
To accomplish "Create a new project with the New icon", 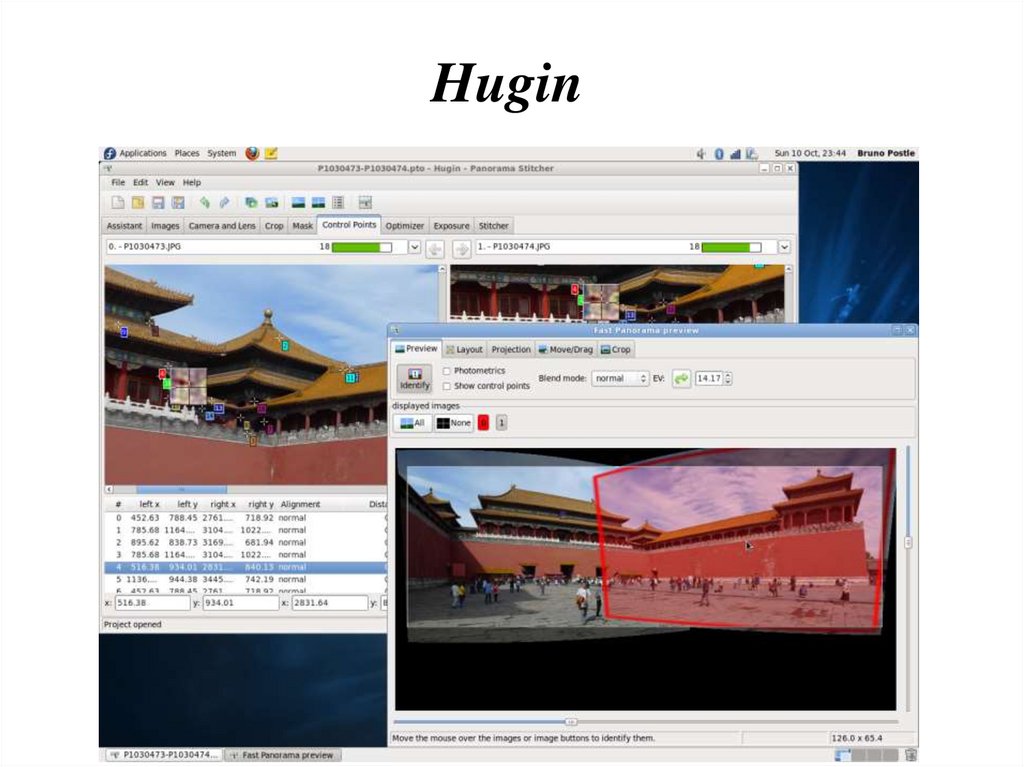I will 118,201.
